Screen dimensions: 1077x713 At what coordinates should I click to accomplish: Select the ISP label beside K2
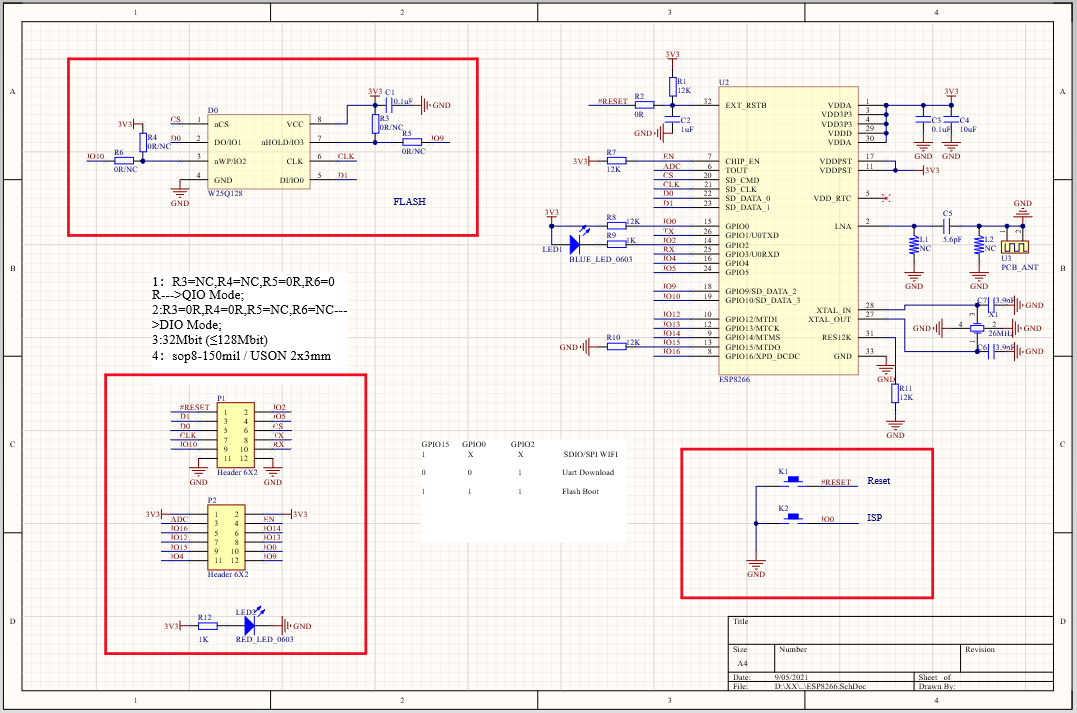874,517
